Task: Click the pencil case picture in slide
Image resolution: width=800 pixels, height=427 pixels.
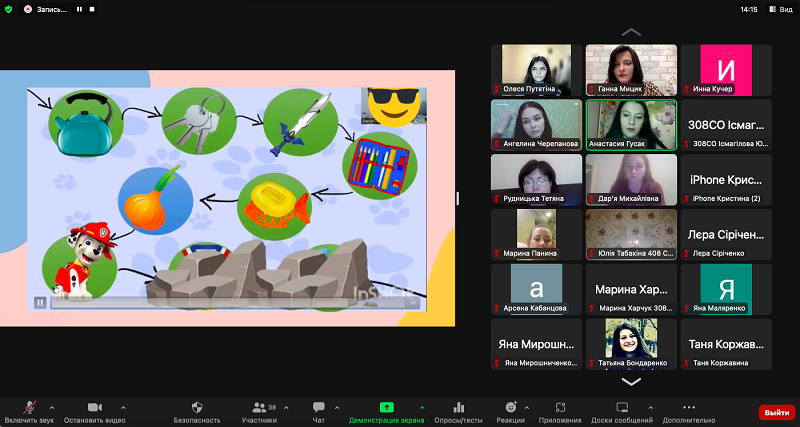Action: 380,166
